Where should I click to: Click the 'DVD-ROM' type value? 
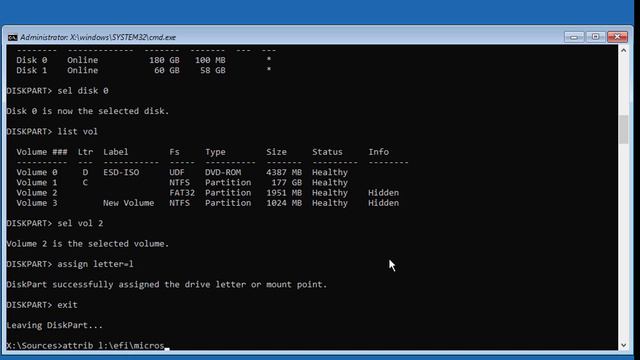223,172
